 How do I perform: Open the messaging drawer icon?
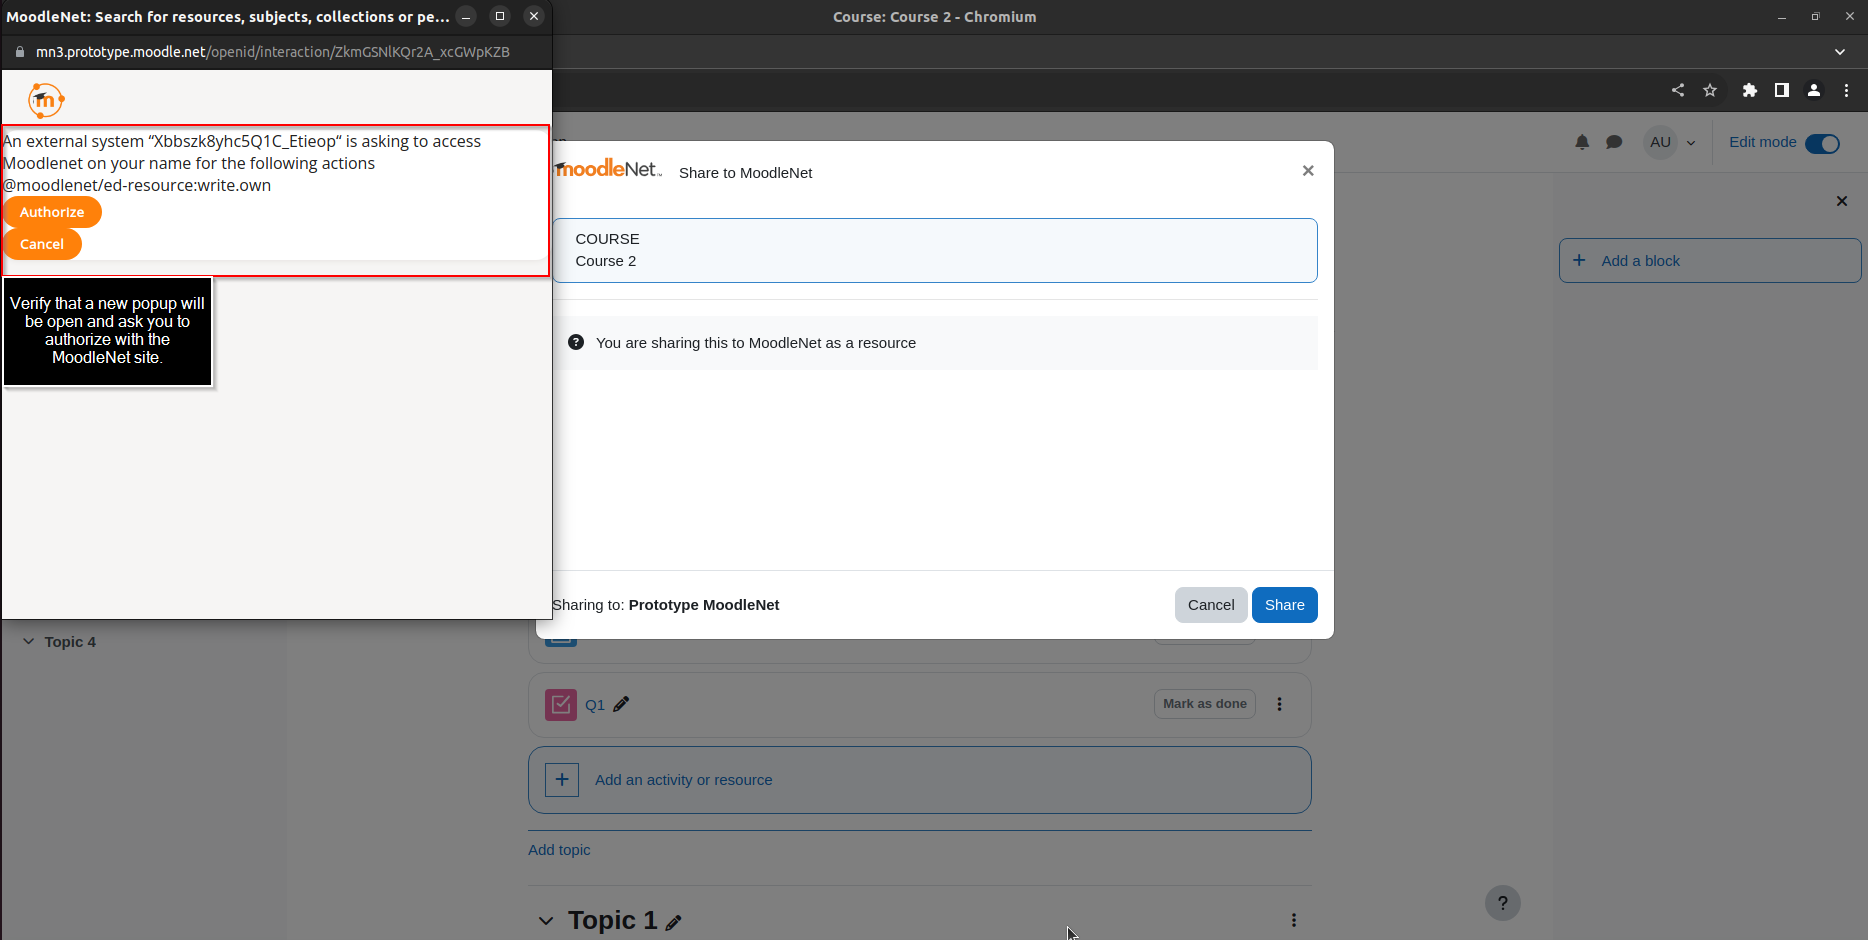(1614, 142)
